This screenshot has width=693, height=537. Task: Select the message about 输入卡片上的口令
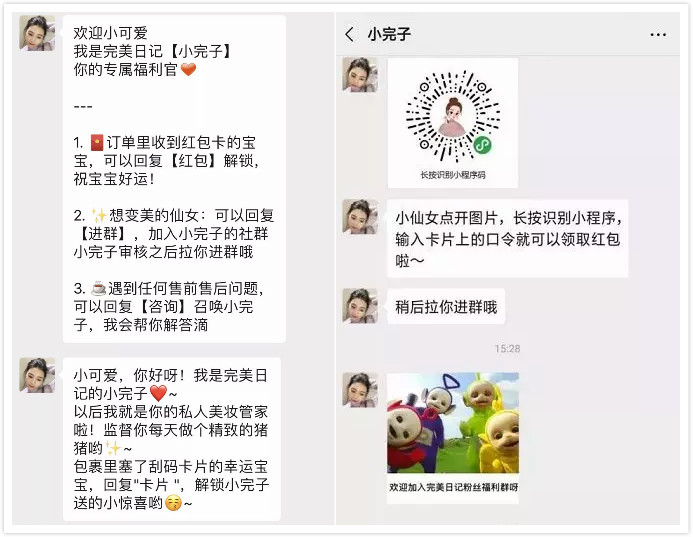507,239
